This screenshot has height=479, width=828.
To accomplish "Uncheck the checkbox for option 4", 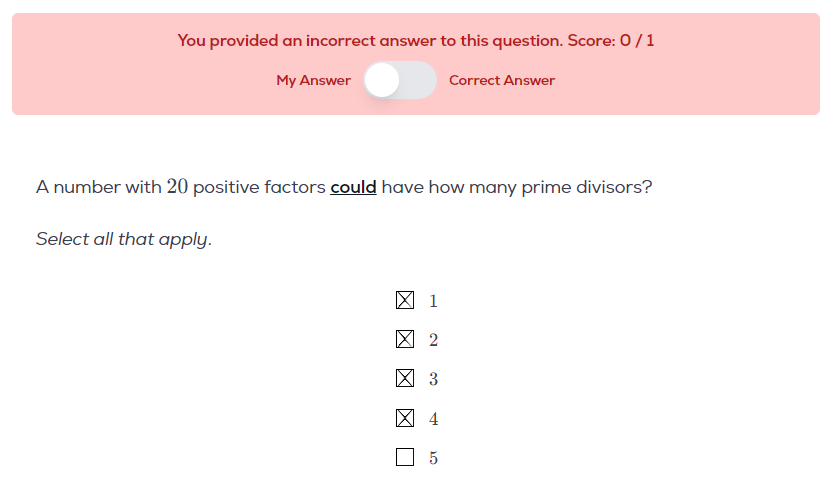I will [405, 418].
